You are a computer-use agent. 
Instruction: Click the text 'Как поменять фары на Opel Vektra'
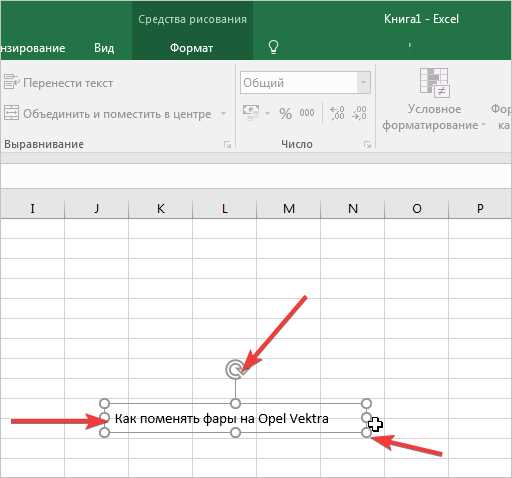click(222, 418)
